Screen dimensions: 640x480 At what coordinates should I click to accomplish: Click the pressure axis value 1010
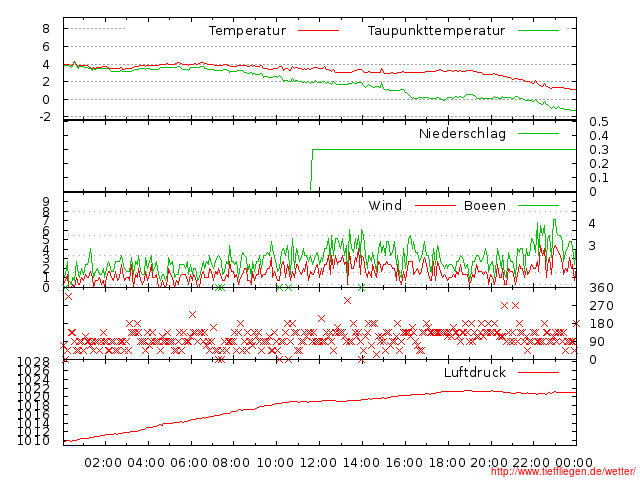point(33,441)
